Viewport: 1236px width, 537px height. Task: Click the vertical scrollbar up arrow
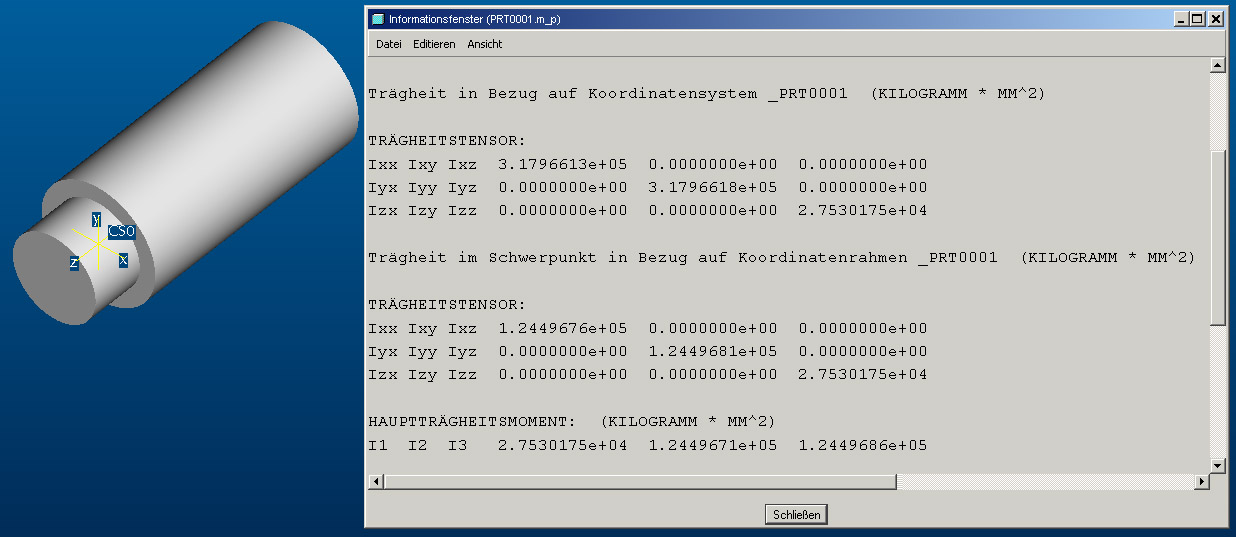pos(1218,66)
